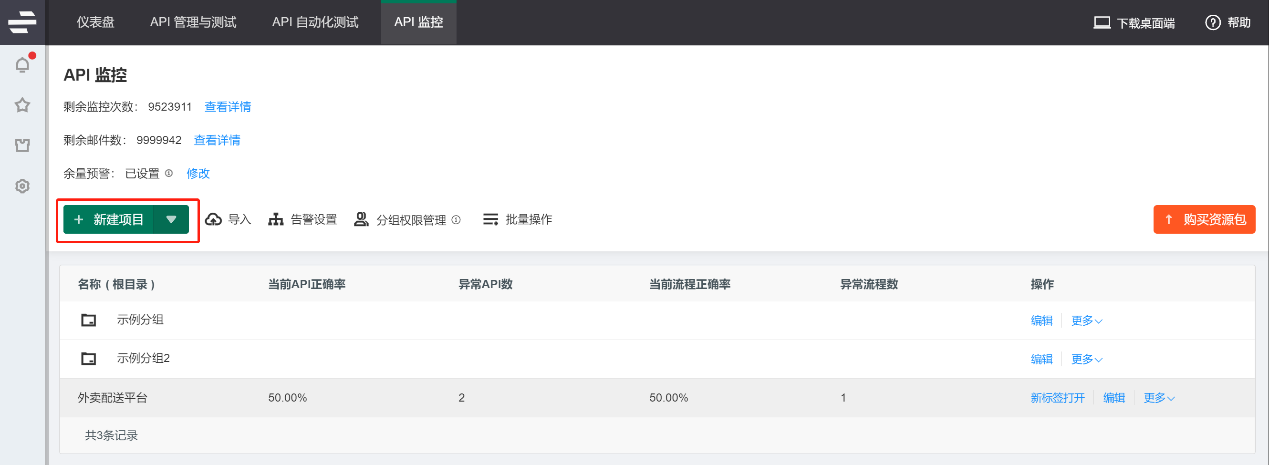Expand 更多 menu for 外卖配送平台
This screenshot has width=1269, height=465.
coord(1158,398)
